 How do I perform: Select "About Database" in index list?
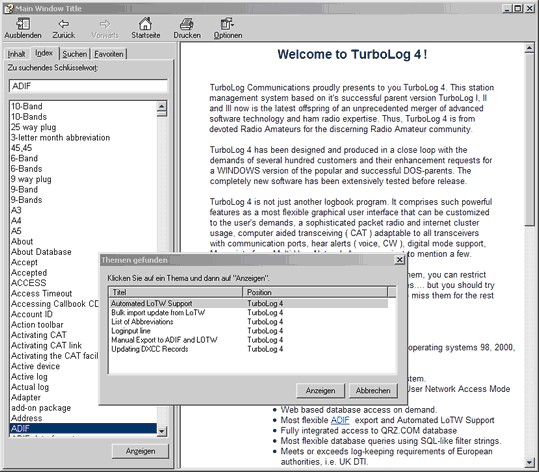(41, 252)
